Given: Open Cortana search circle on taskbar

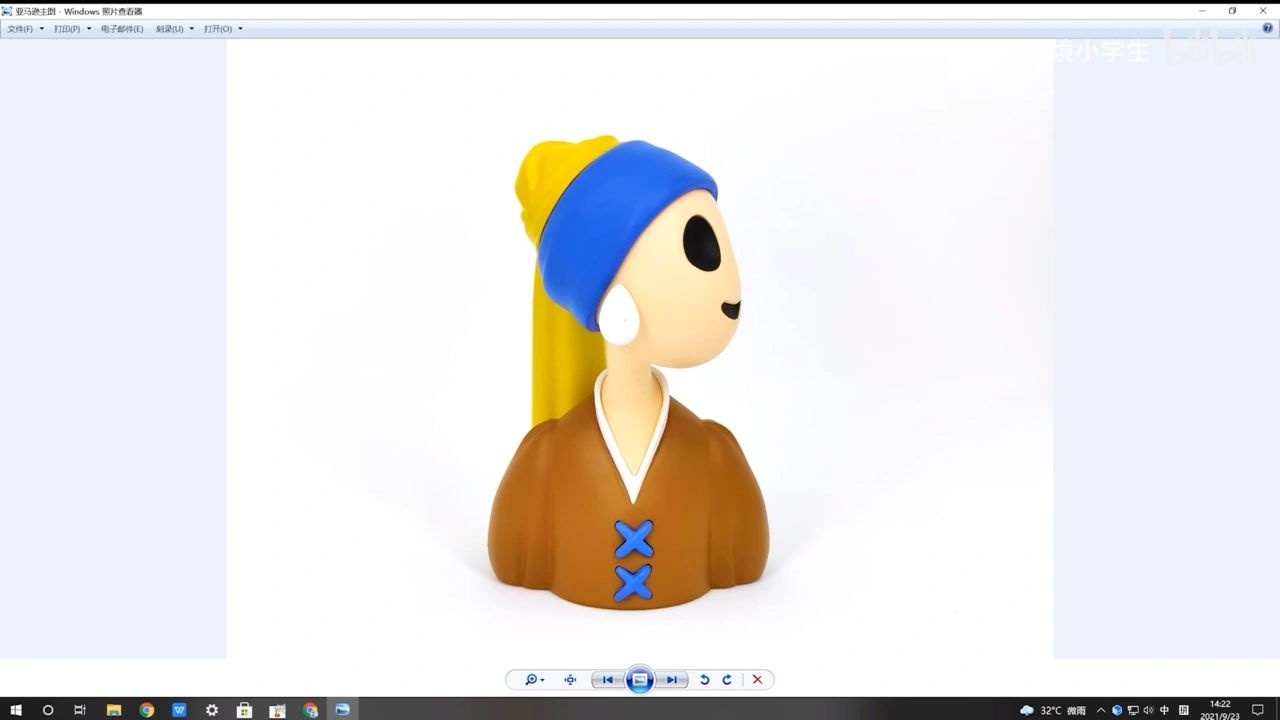Looking at the screenshot, I should [48, 710].
